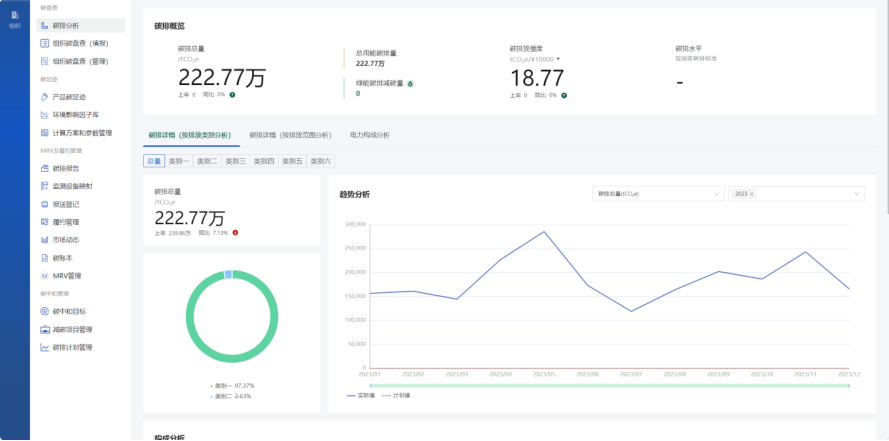Toggle the 计划值 legend series
889x441 pixels.
(x=394, y=395)
